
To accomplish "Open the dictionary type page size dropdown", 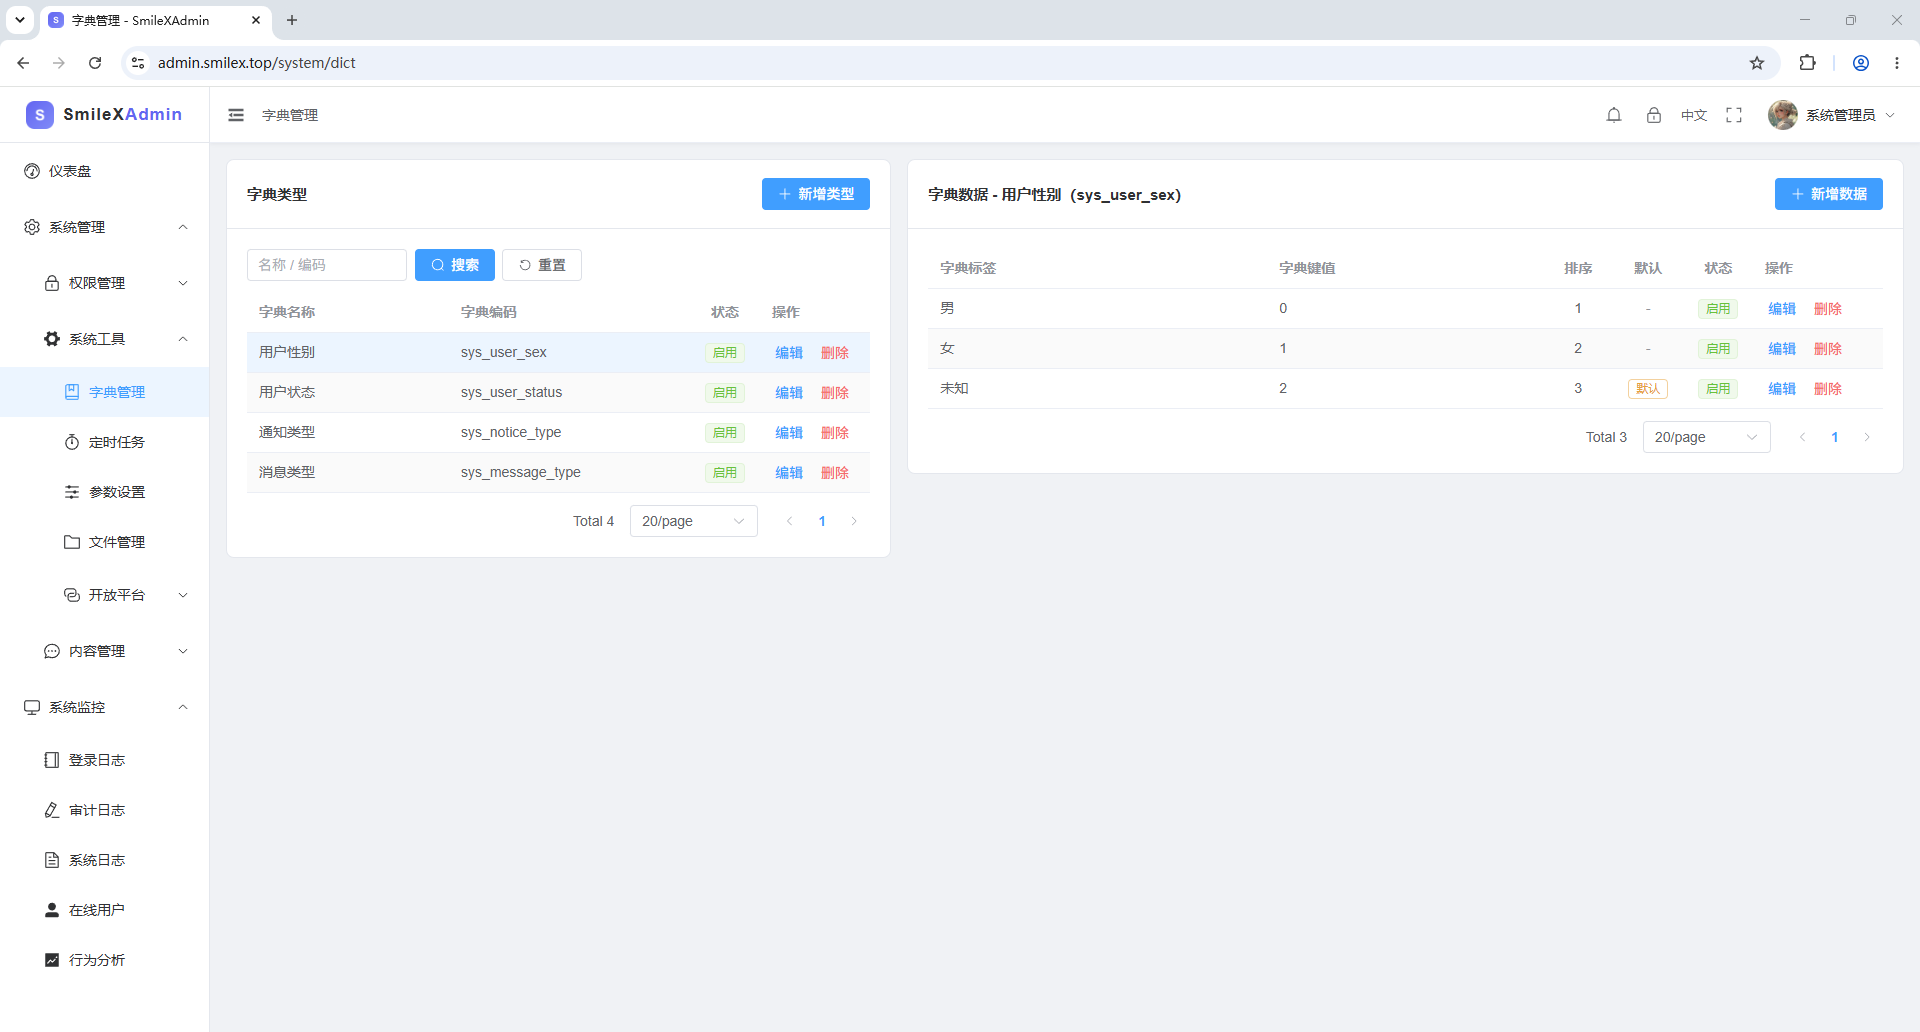I will pos(694,521).
